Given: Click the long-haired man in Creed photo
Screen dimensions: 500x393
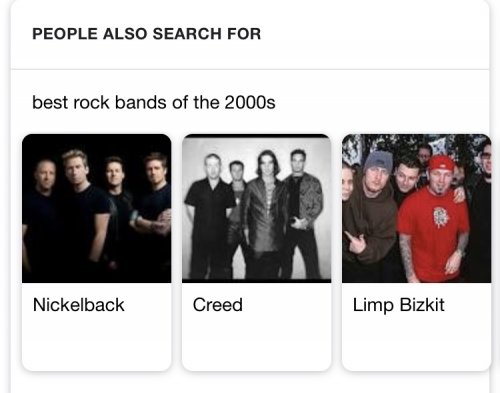Looking at the screenshot, I should [x=265, y=213].
